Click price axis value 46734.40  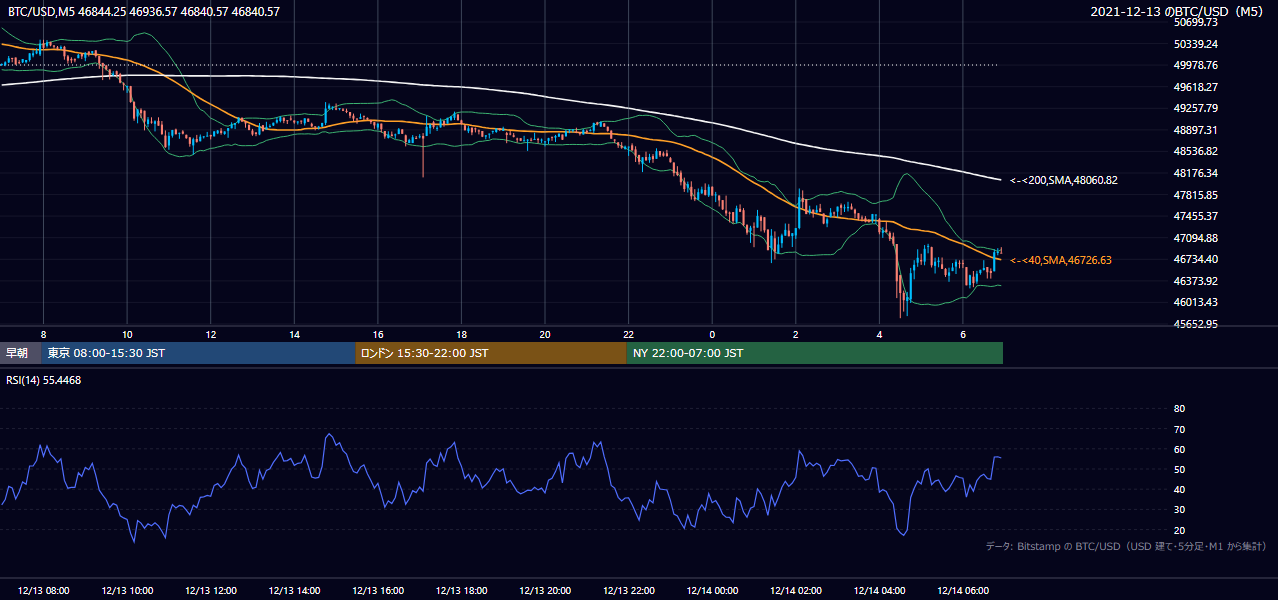point(1196,259)
